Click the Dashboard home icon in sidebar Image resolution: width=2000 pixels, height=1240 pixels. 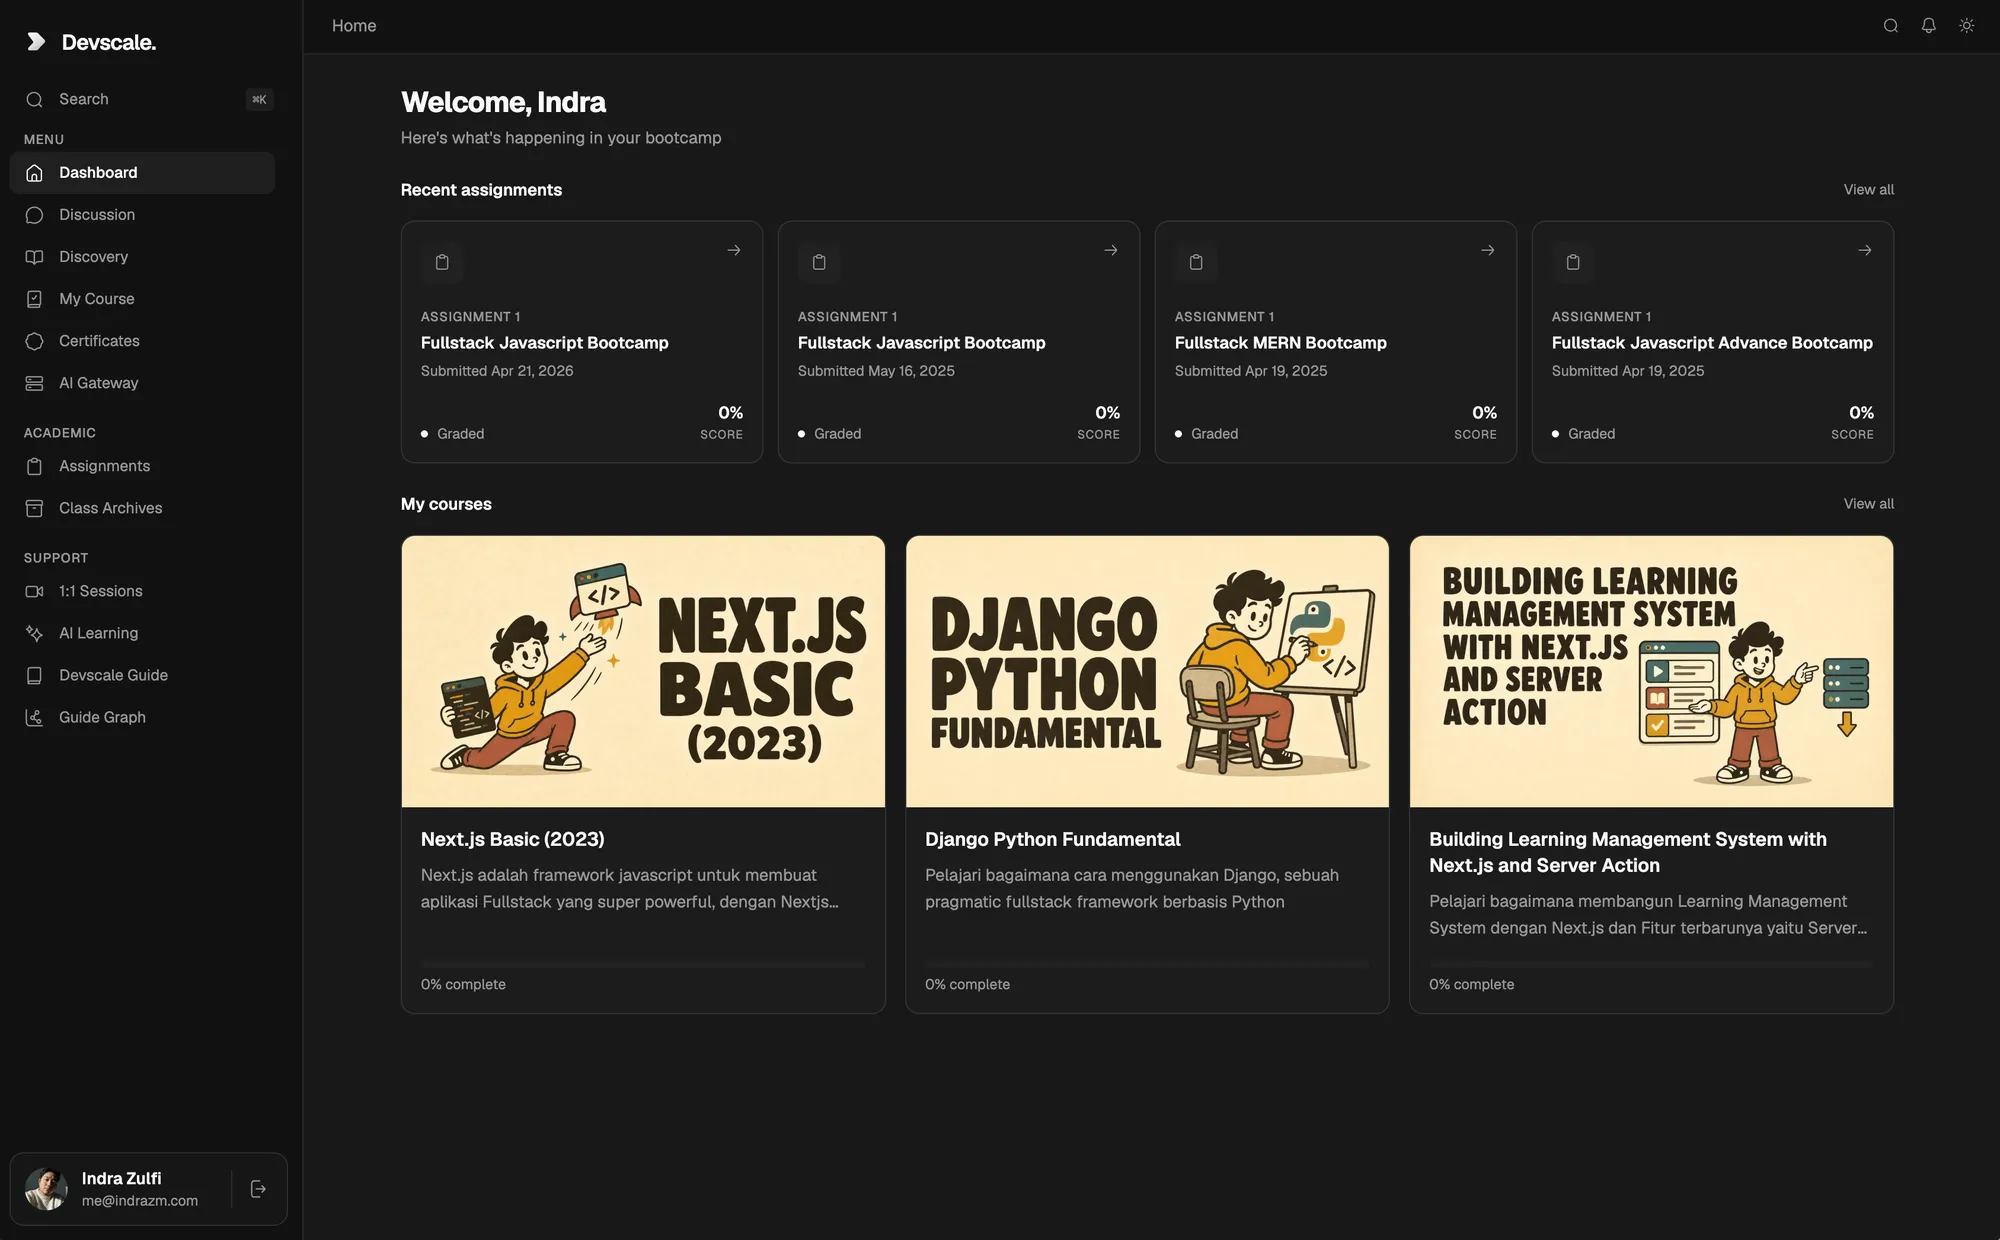(x=34, y=173)
